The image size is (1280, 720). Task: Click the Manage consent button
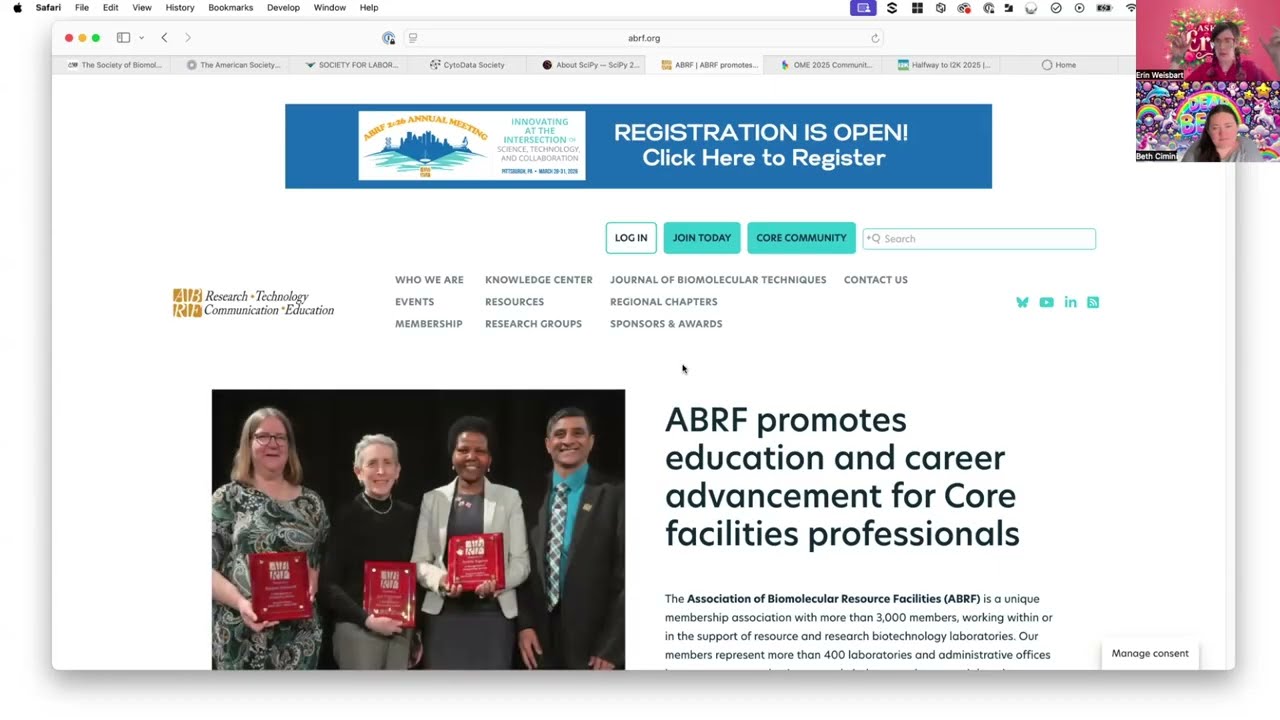pyautogui.click(x=1150, y=654)
